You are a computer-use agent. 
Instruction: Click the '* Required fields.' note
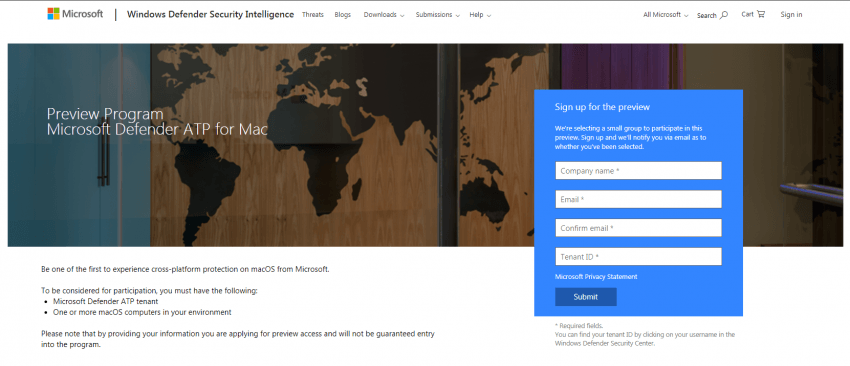(579, 326)
